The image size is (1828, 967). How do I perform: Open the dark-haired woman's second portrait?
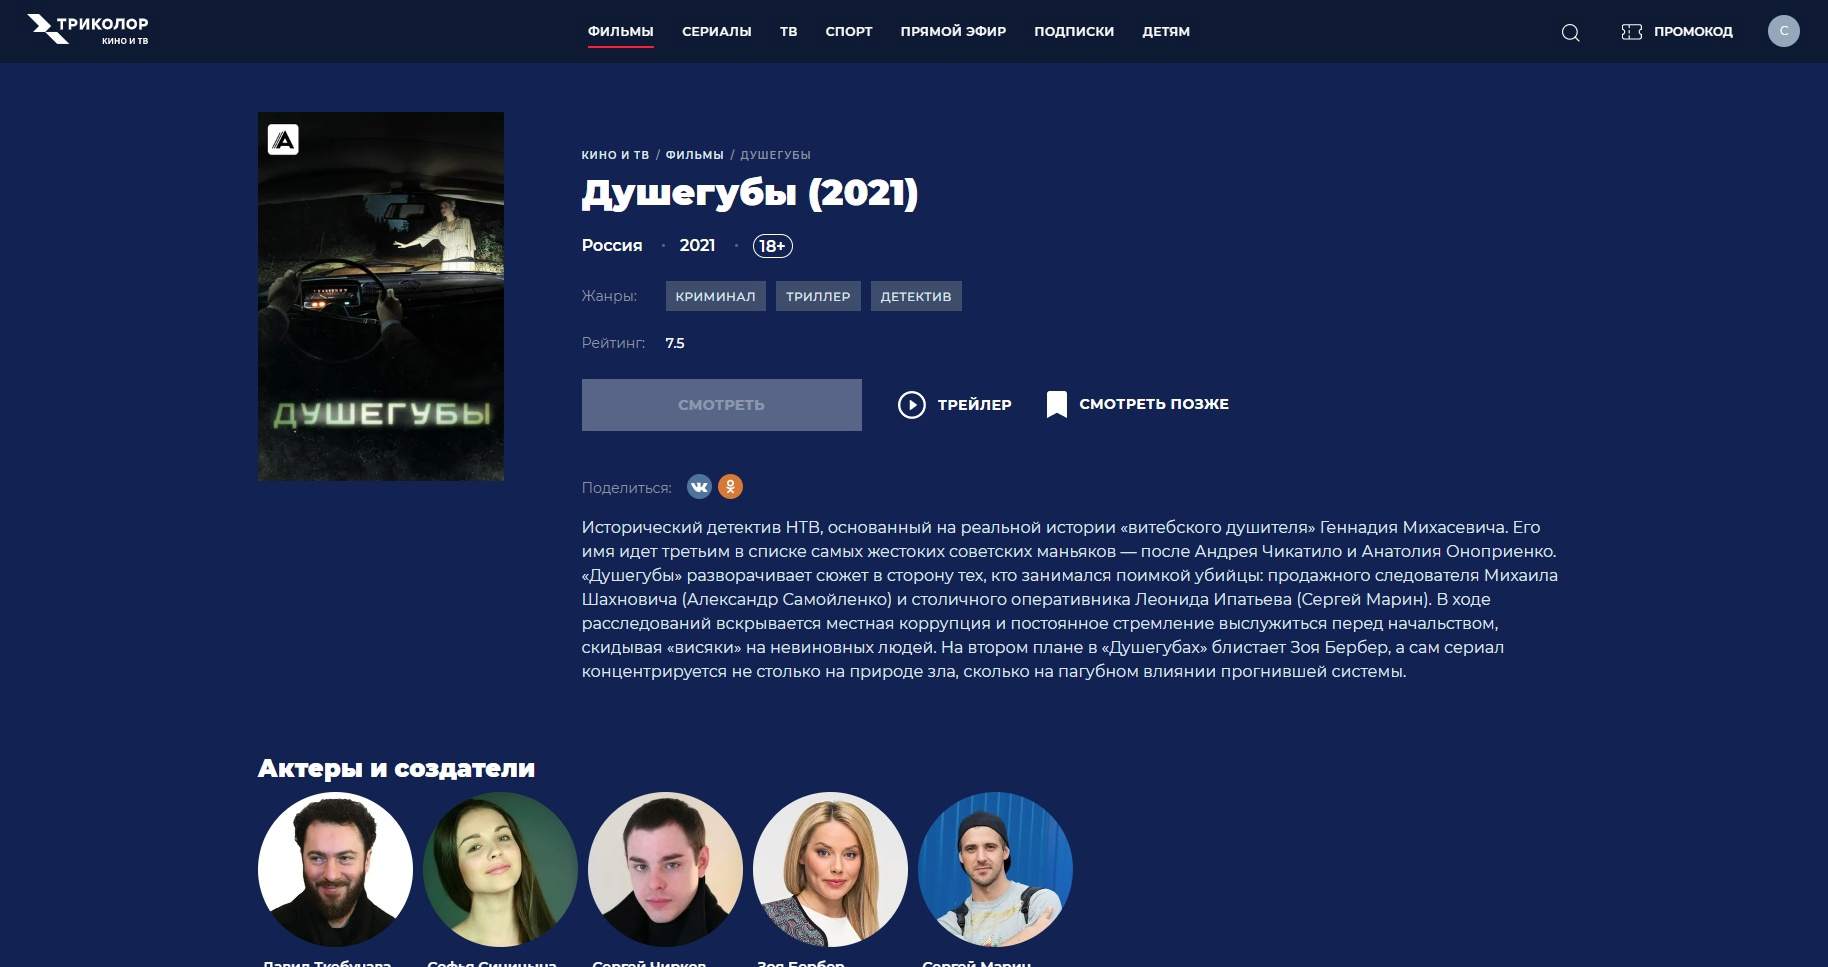coord(500,870)
